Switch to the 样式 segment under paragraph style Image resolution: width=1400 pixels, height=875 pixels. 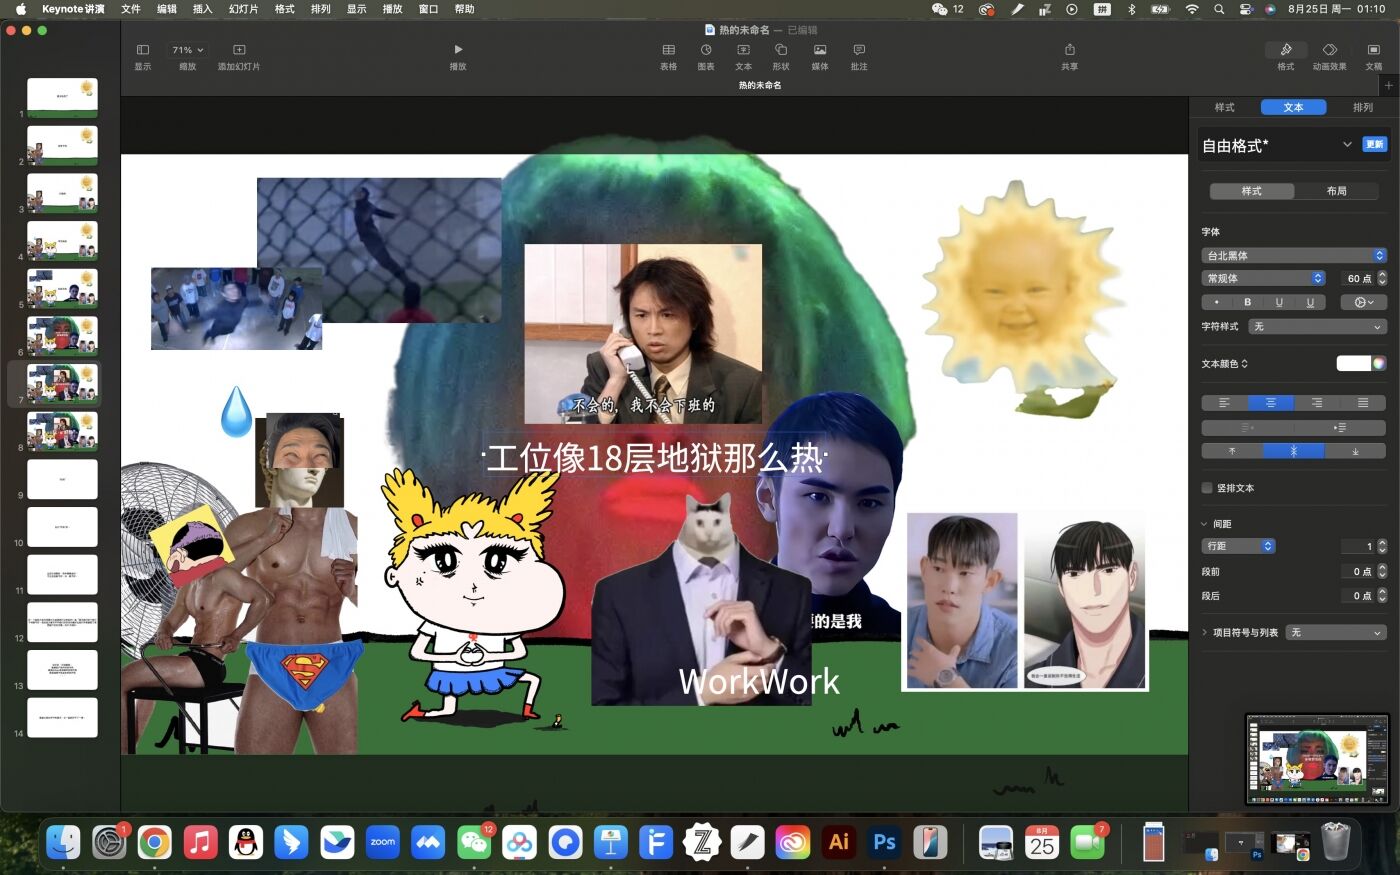tap(1252, 190)
